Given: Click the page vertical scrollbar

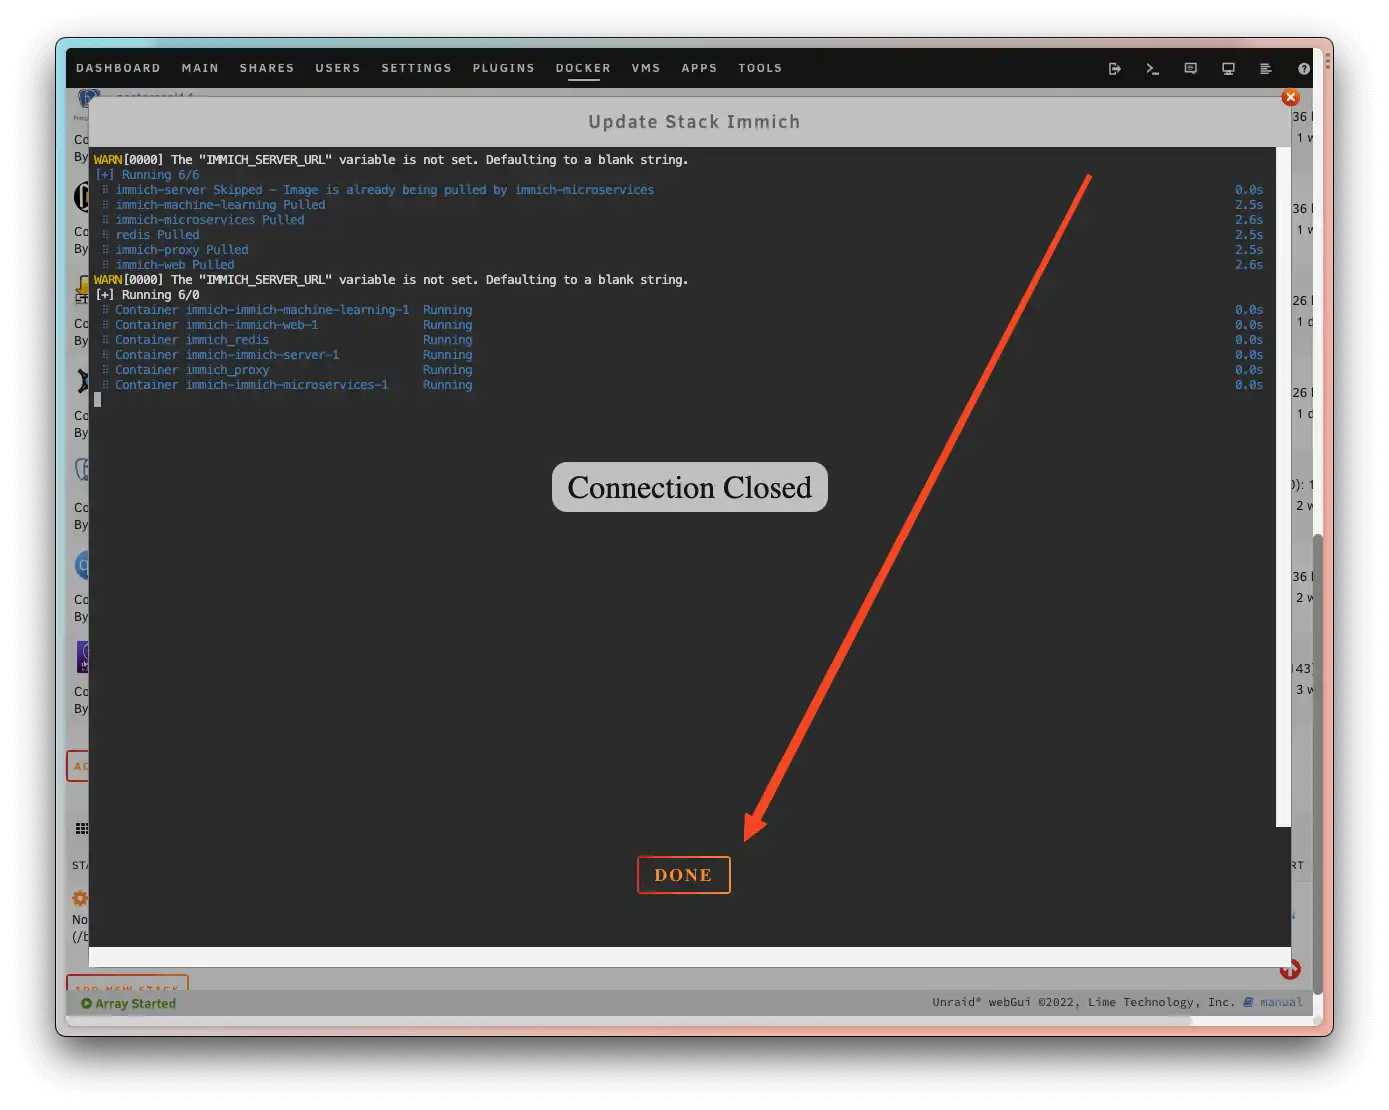Looking at the screenshot, I should pos(1318,760).
